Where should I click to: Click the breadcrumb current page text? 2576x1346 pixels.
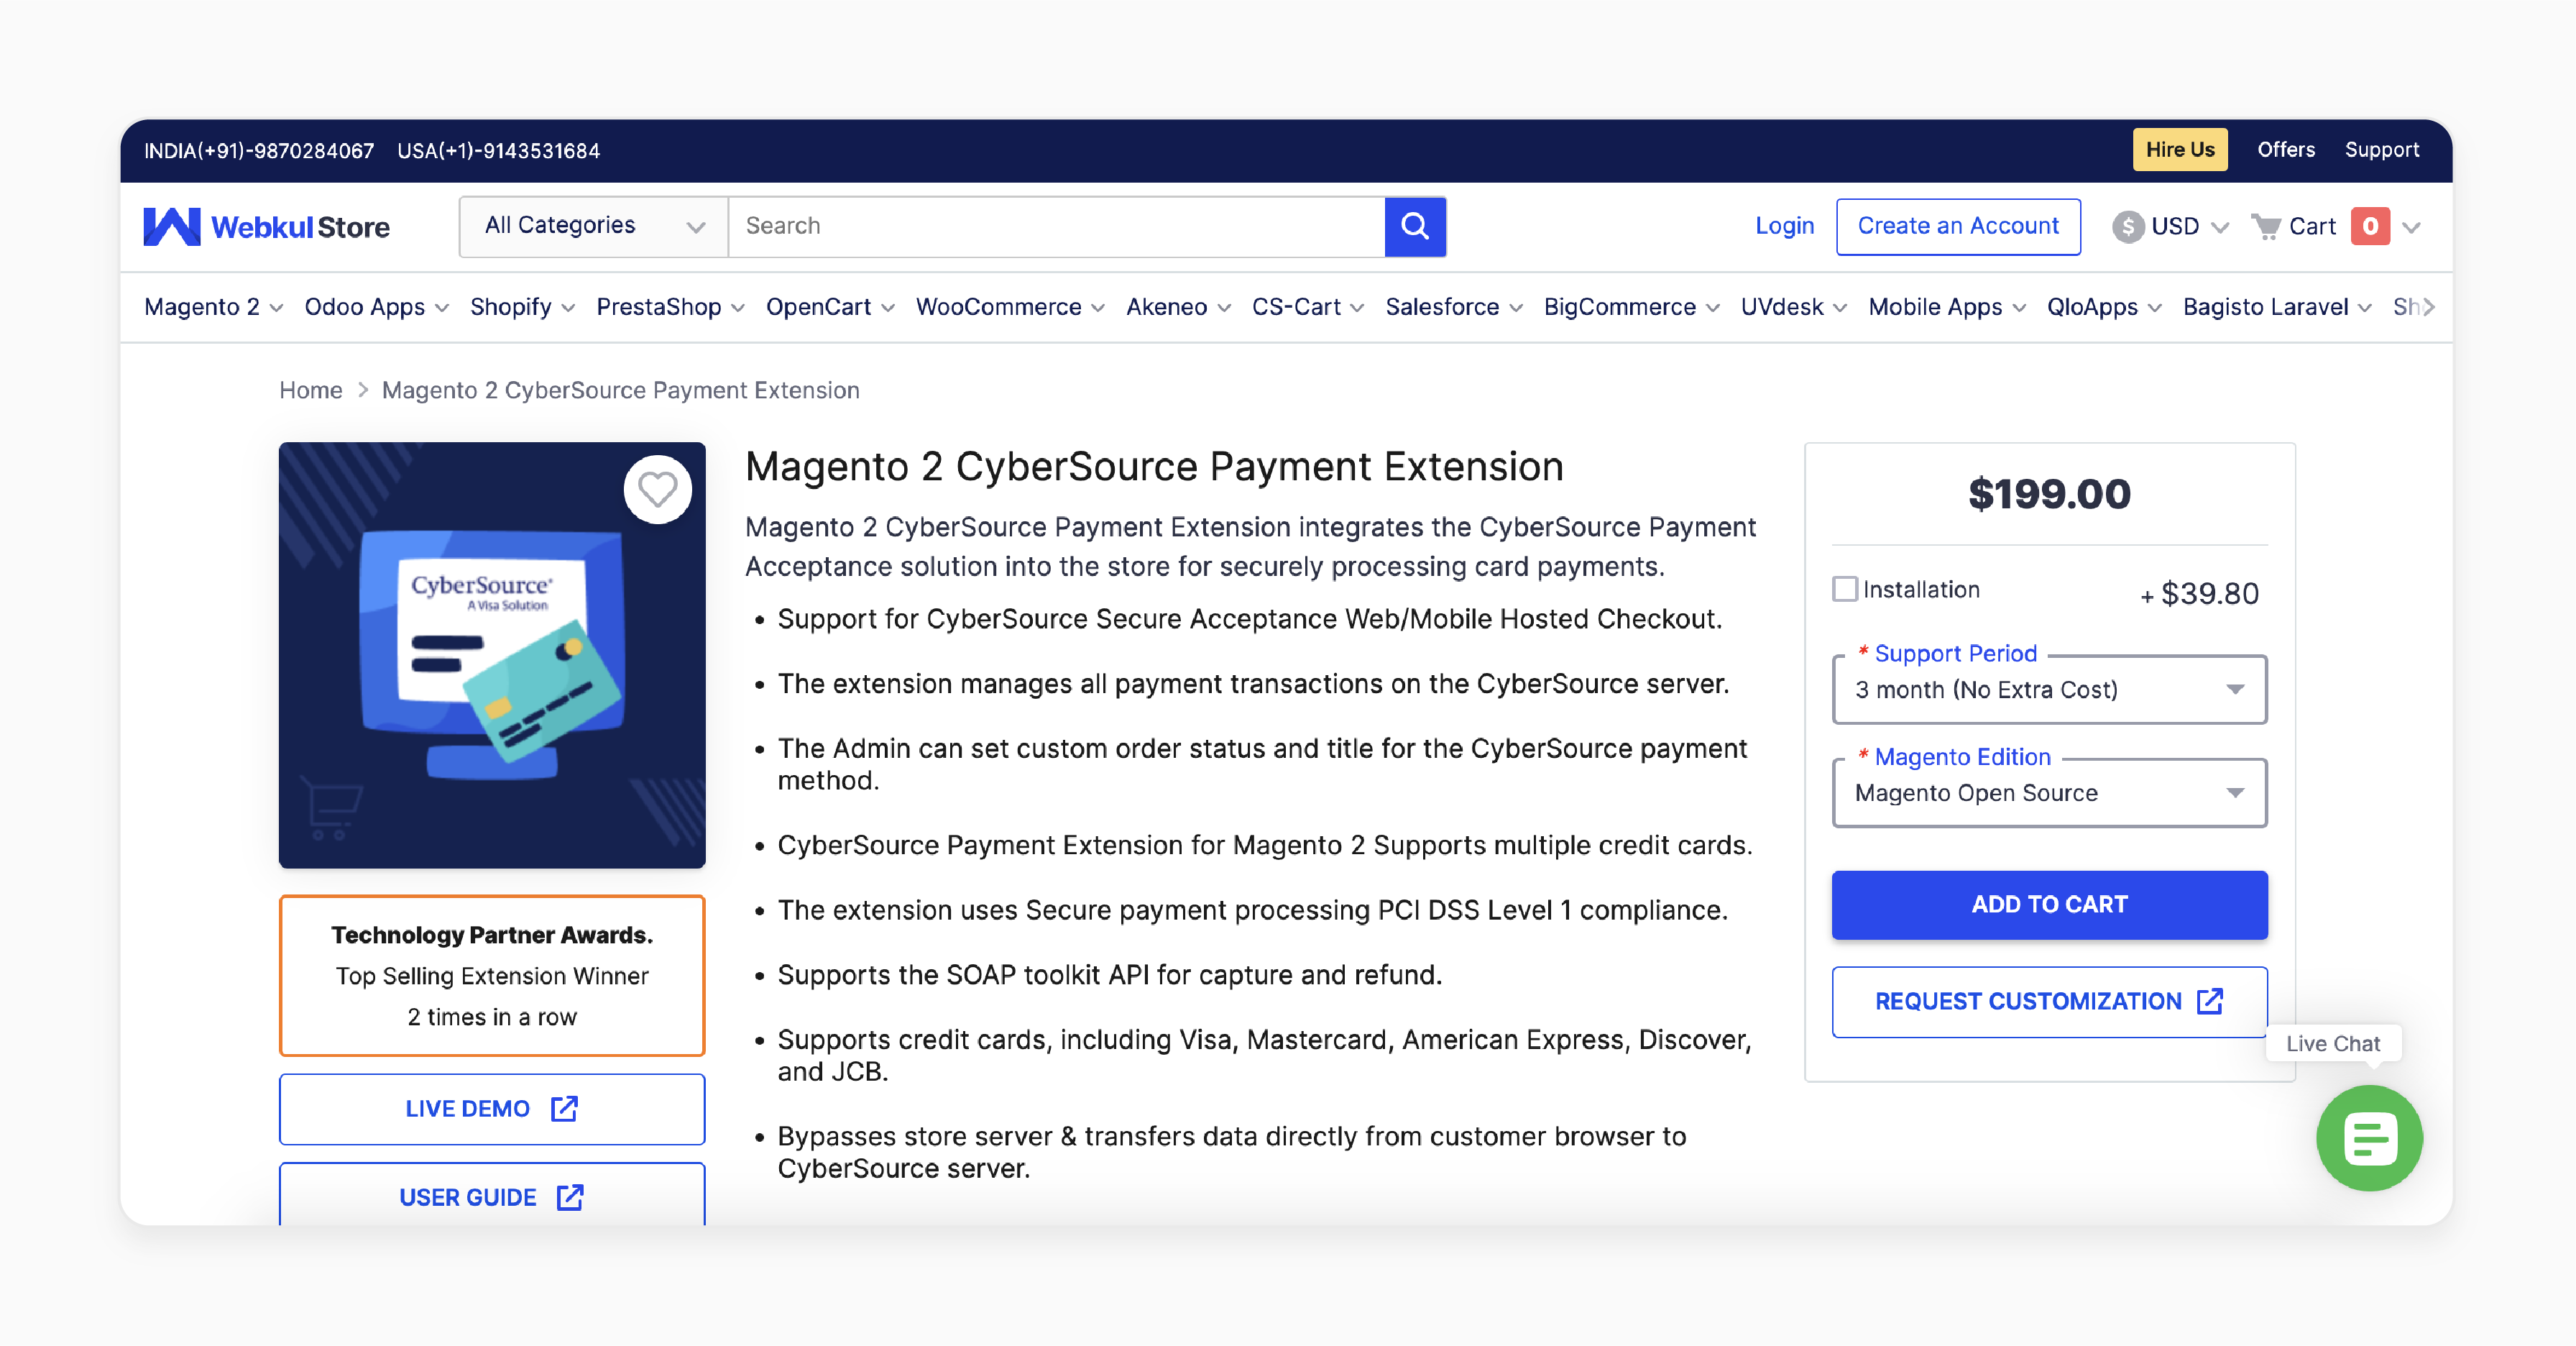[x=620, y=391]
